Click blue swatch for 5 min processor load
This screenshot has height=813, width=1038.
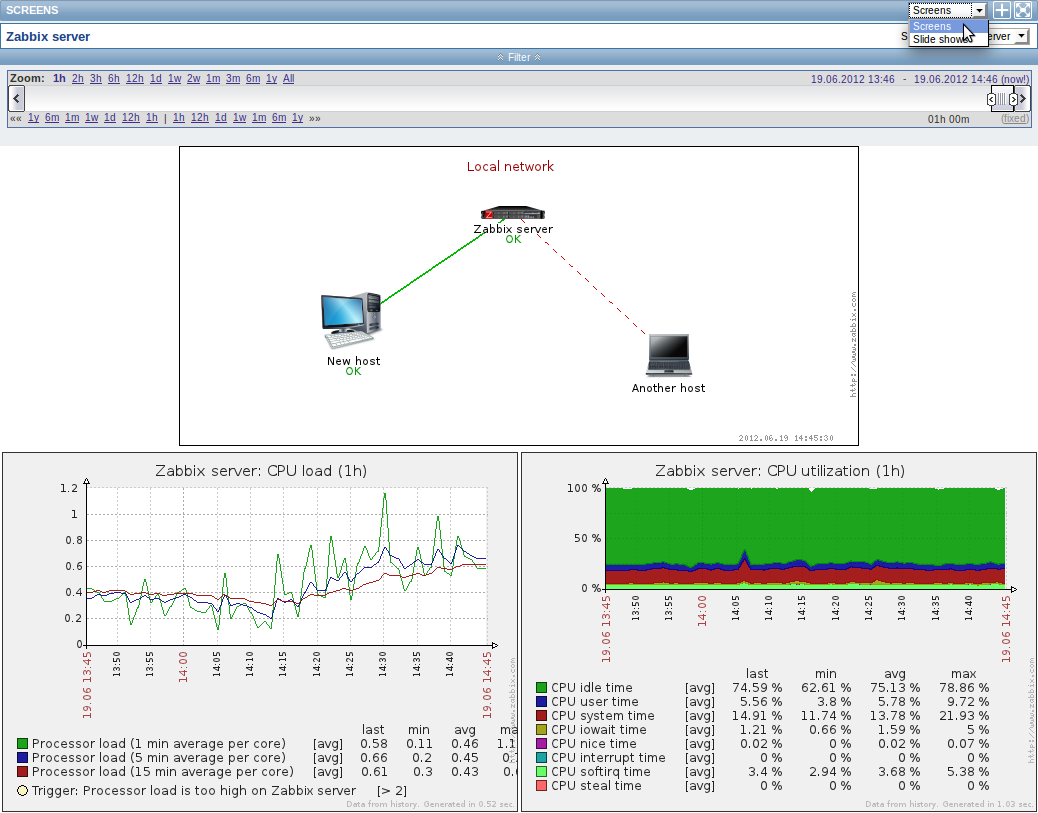tap(23, 757)
